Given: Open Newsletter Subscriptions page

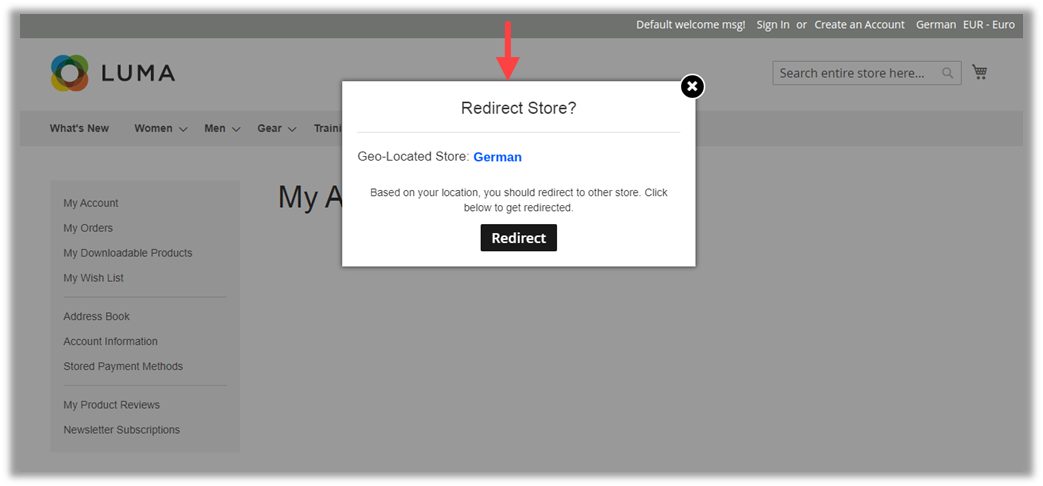Looking at the screenshot, I should 121,430.
